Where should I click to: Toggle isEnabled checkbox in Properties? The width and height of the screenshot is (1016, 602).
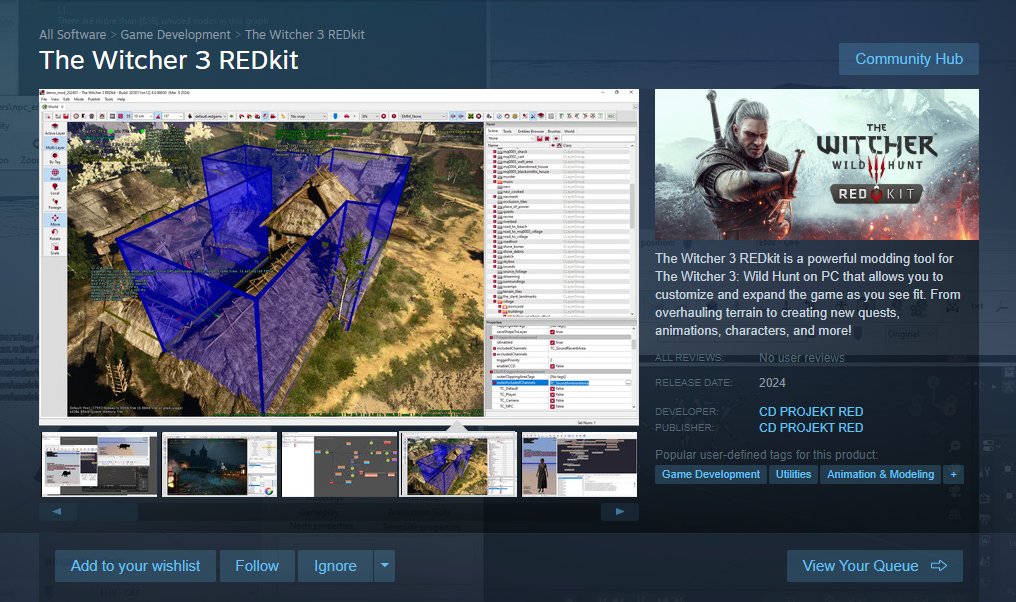(x=553, y=343)
